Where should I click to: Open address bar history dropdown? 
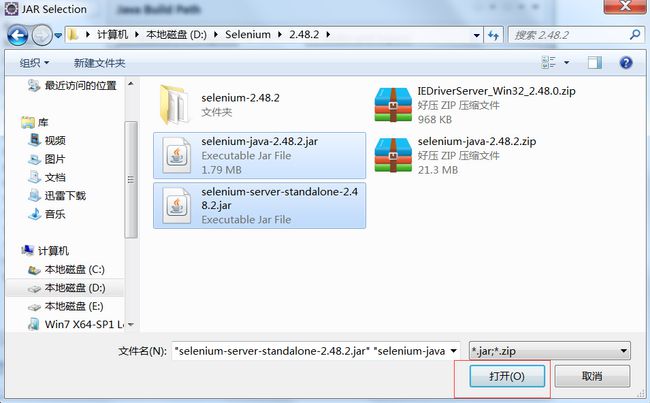click(x=477, y=35)
